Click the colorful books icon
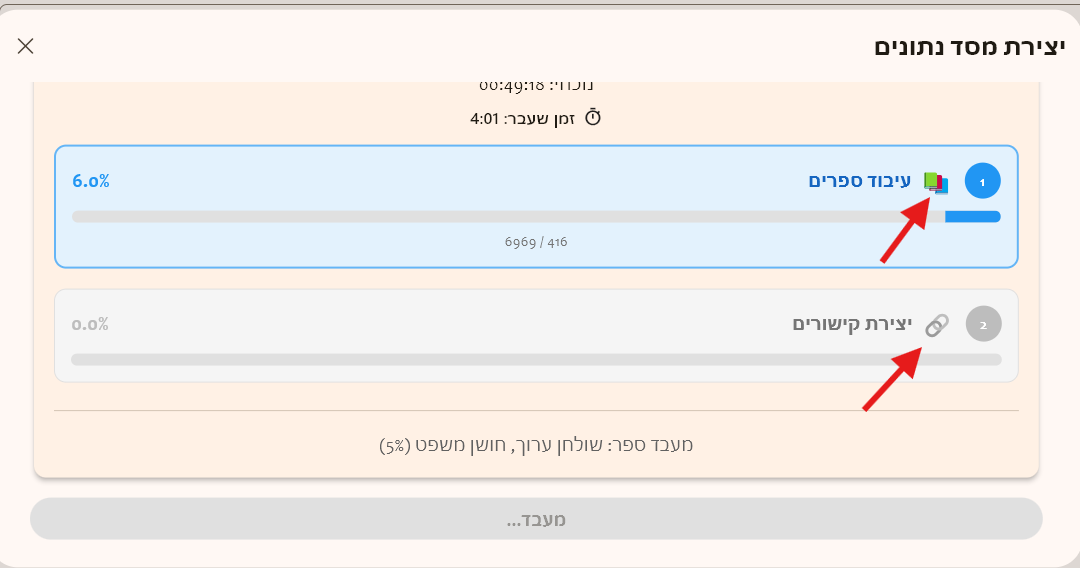The width and height of the screenshot is (1080, 568). (x=935, y=182)
